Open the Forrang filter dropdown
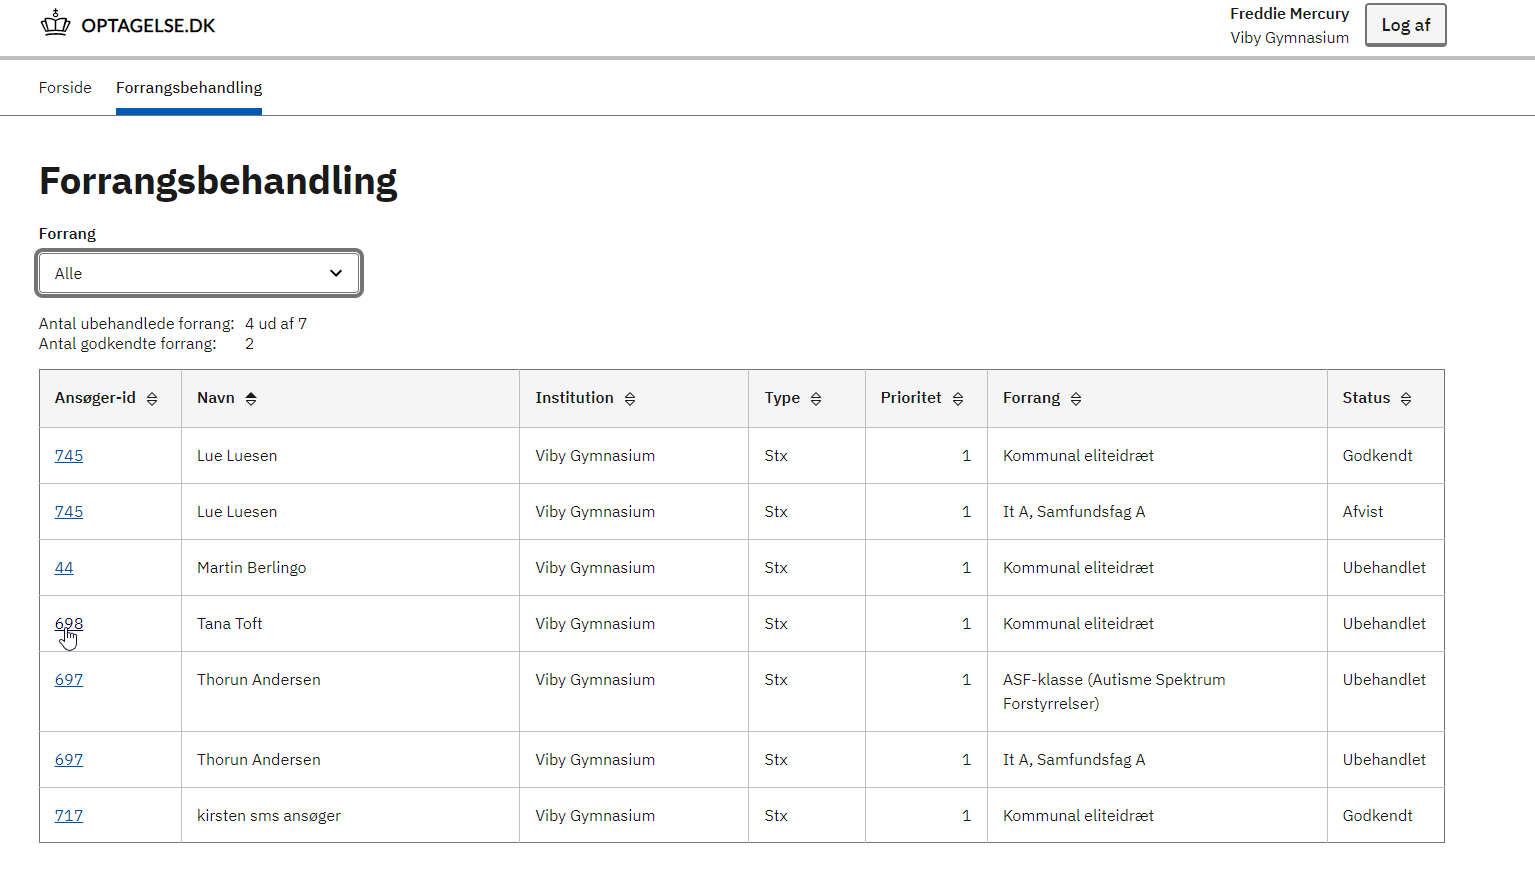Viewport: 1535px width, 889px height. [199, 273]
